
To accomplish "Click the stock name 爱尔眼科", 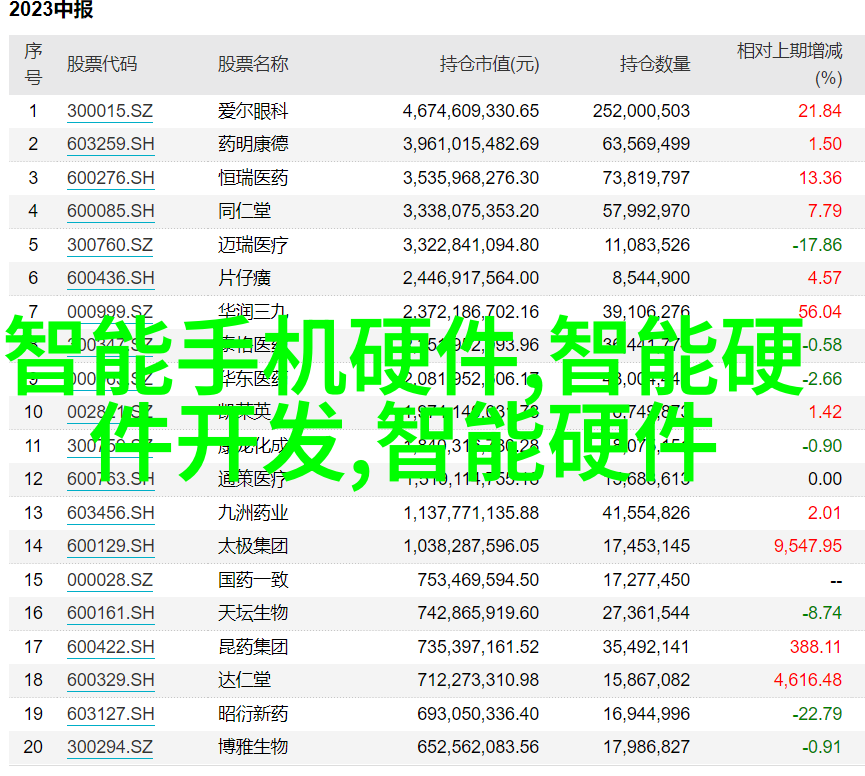I will click(x=253, y=111).
